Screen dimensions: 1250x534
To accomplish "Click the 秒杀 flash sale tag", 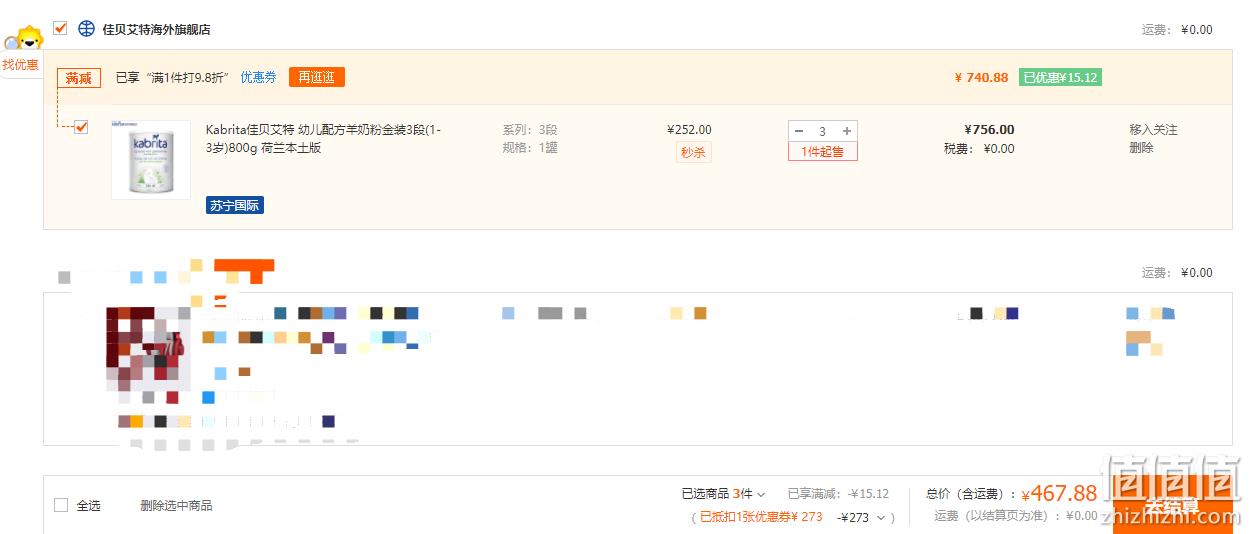I will click(693, 152).
